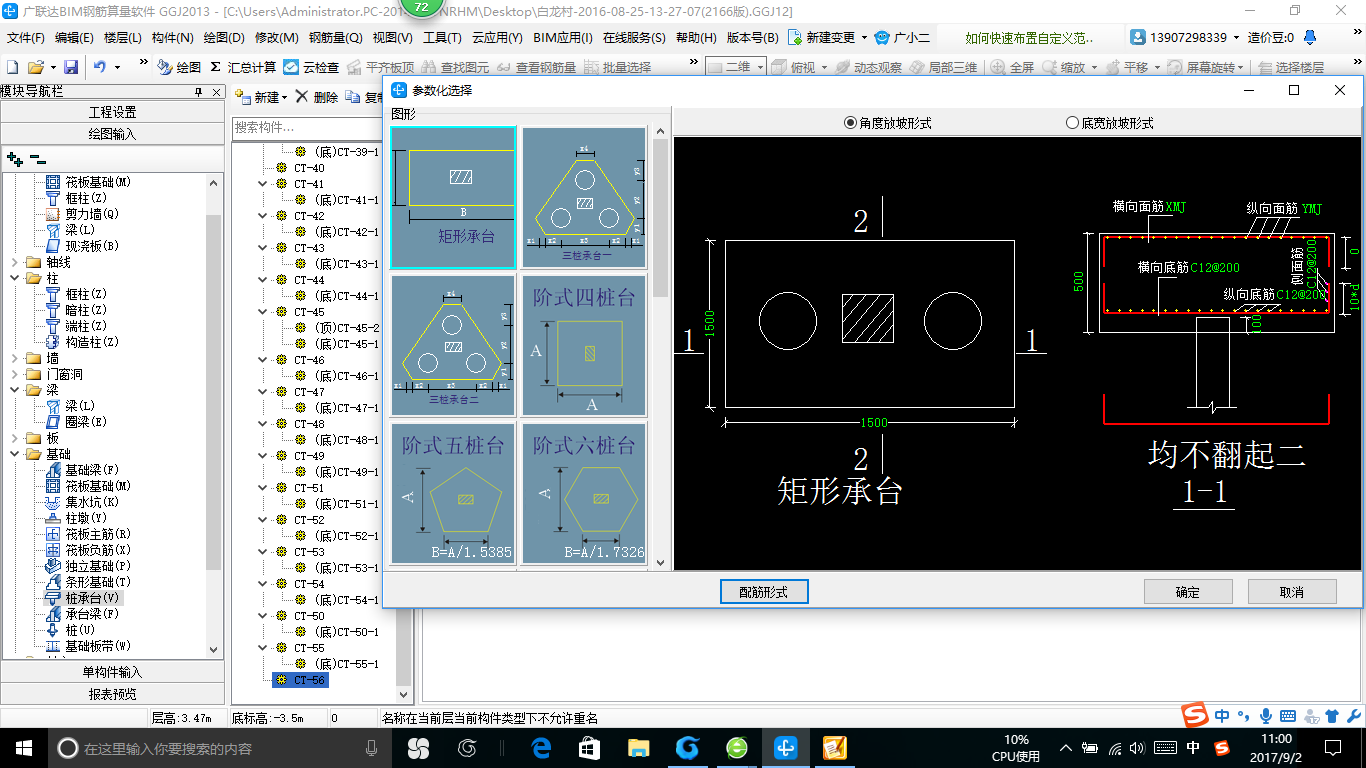Open the 二维 view mode dropdown
The height and width of the screenshot is (768, 1366).
[760, 67]
